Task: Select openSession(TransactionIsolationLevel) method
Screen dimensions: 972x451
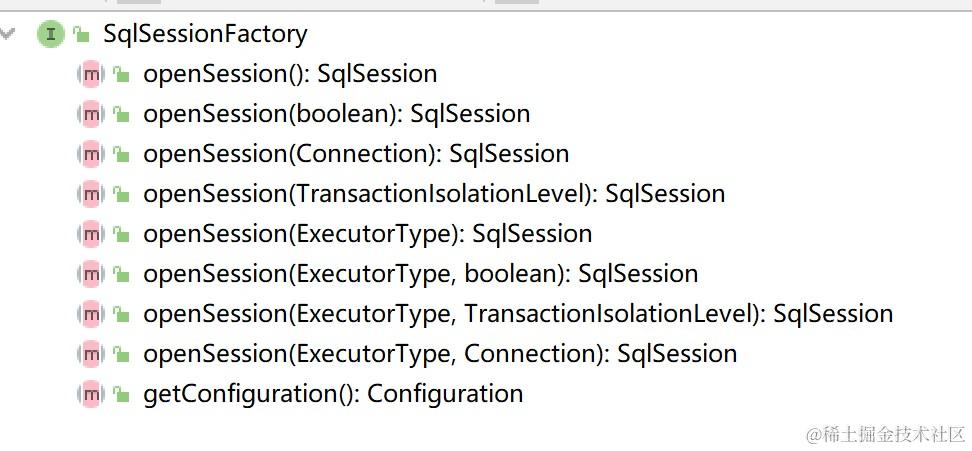Action: click(x=434, y=194)
